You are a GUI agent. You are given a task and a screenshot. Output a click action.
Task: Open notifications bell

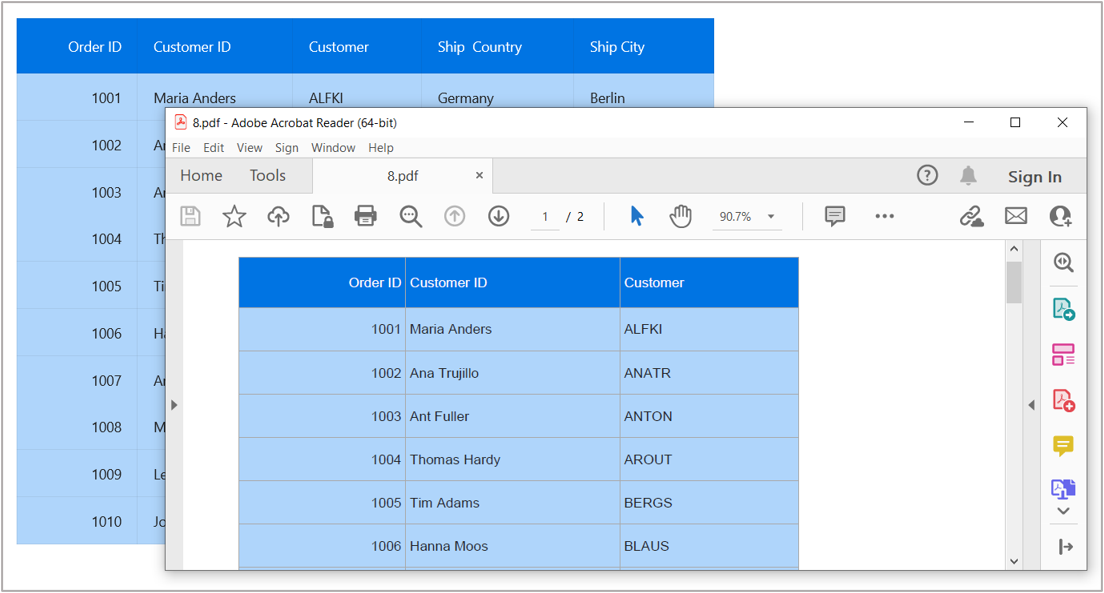pos(968,176)
